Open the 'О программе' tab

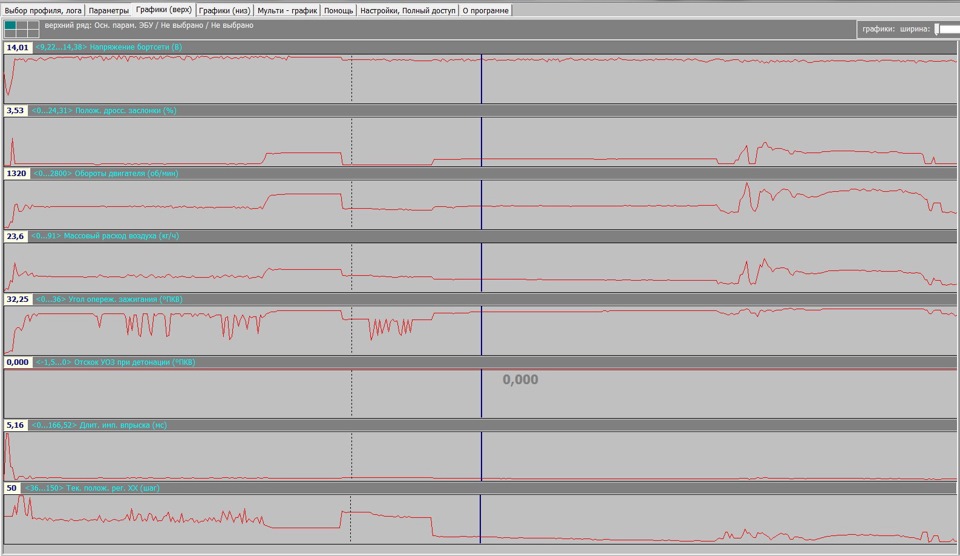point(485,10)
